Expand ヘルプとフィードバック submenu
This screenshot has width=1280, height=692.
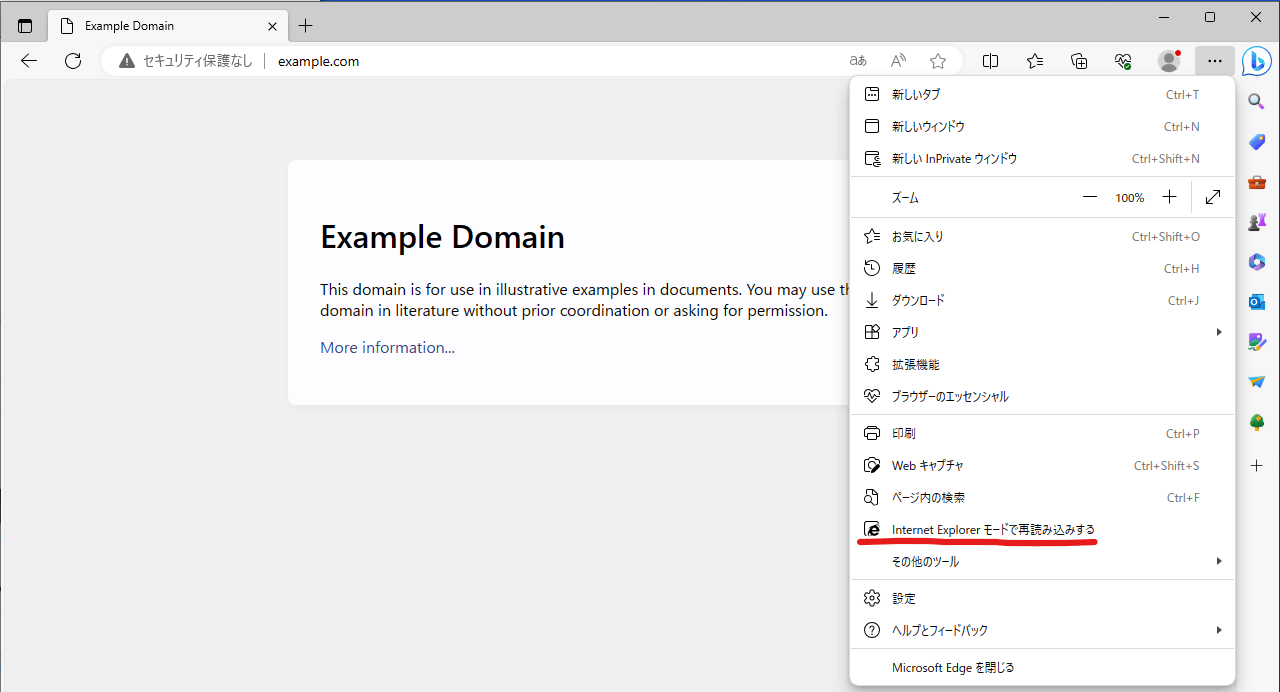click(x=1042, y=631)
